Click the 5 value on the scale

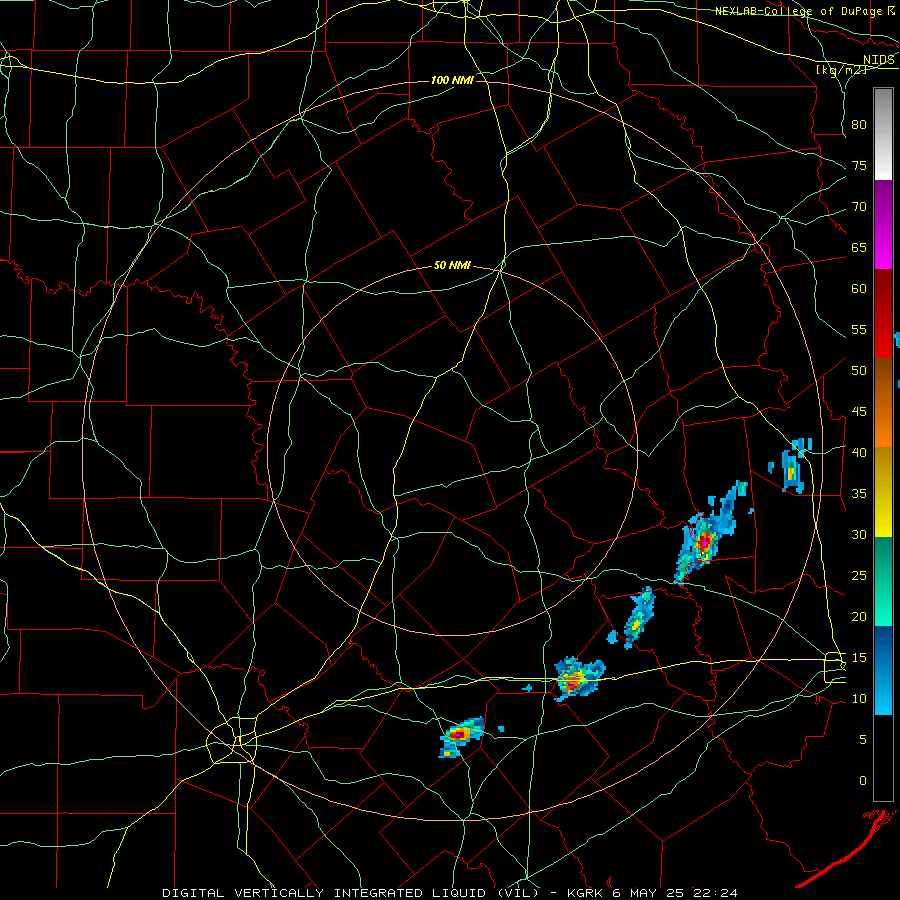pos(863,740)
